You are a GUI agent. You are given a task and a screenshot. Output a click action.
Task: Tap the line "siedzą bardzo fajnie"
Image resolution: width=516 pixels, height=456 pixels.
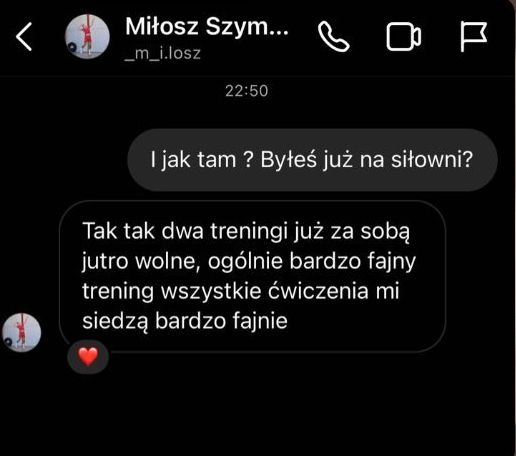[185, 321]
